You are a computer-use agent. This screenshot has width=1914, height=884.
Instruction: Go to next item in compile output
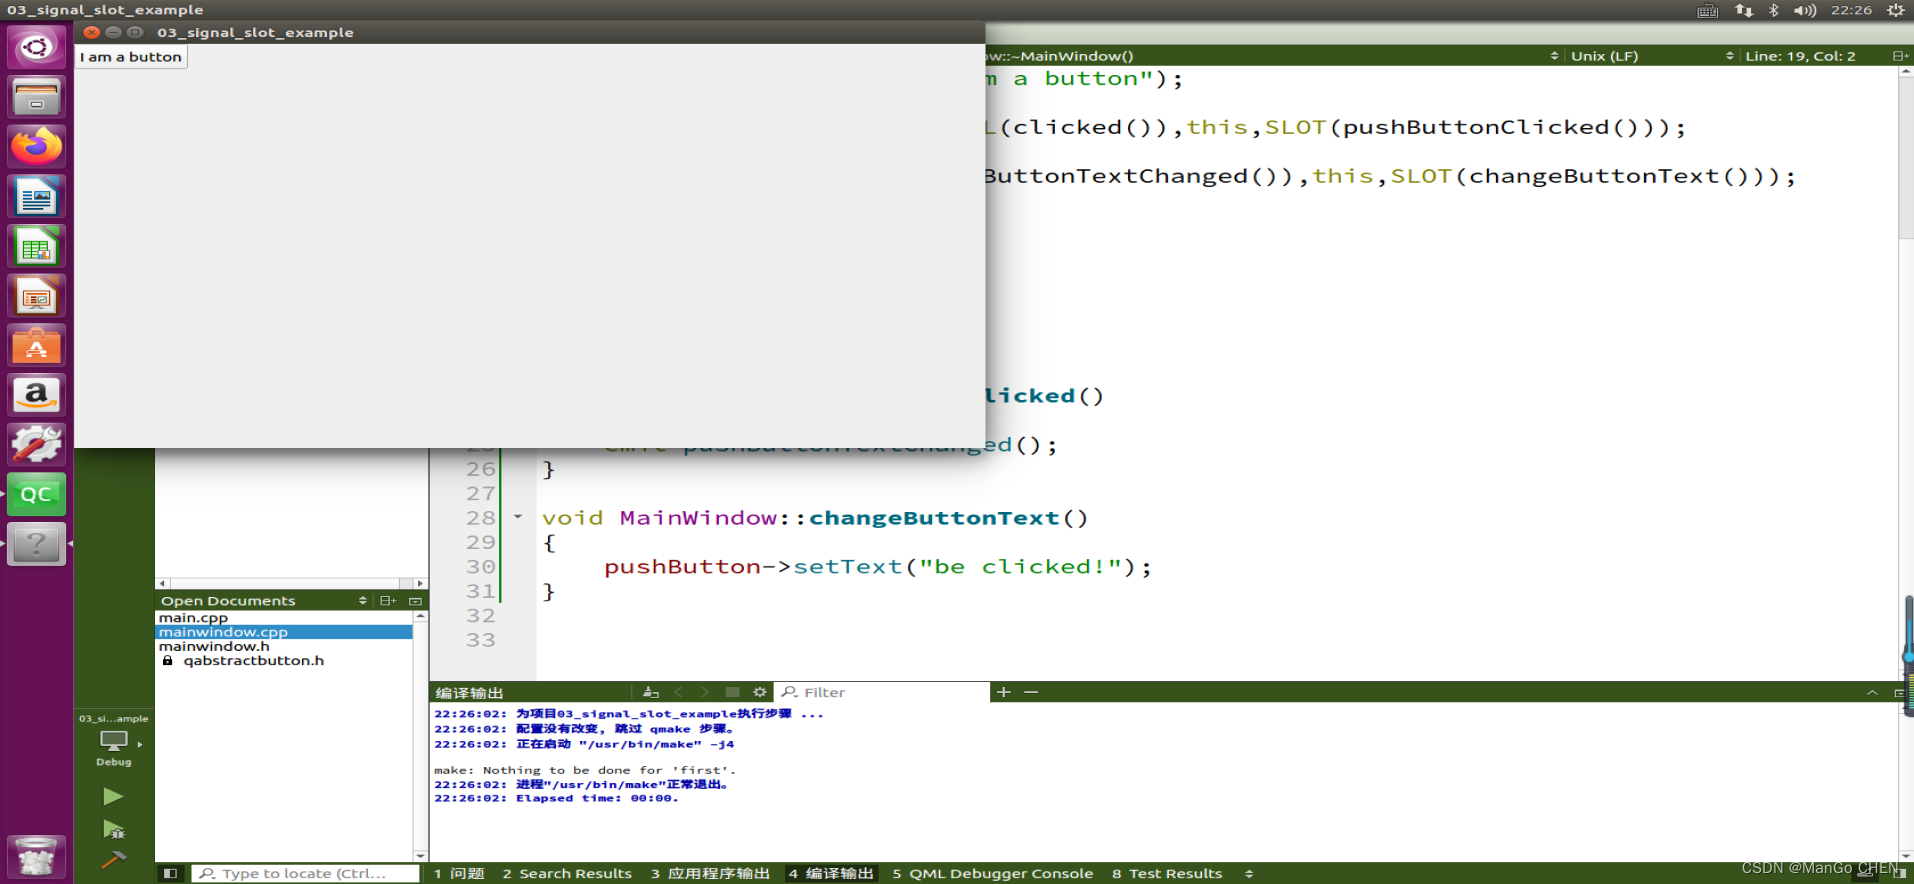coord(705,692)
